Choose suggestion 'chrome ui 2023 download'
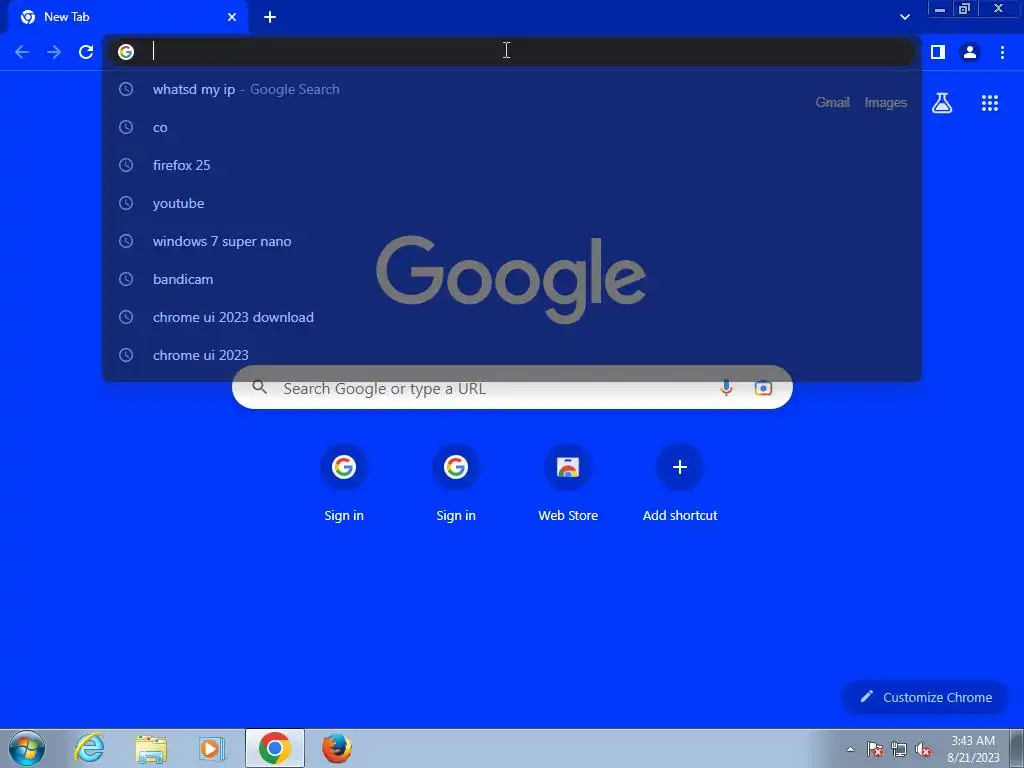Viewport: 1024px width, 768px height. click(x=512, y=317)
